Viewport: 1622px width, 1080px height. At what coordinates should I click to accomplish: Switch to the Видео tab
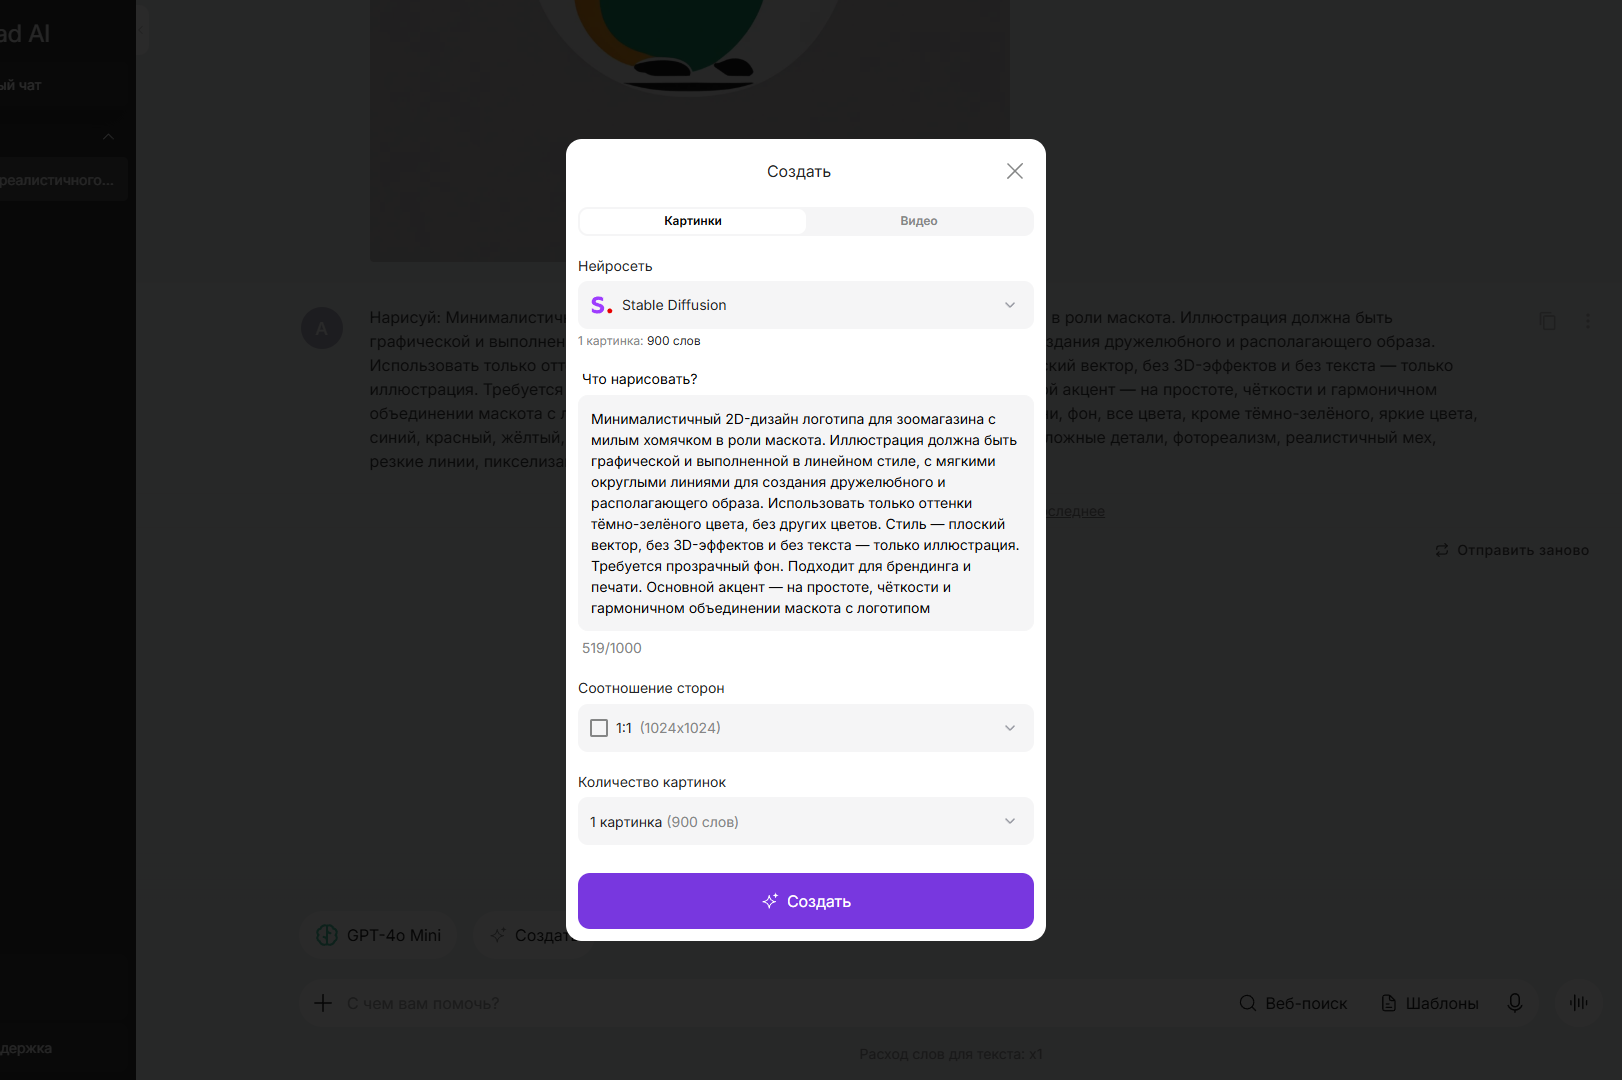coord(919,221)
